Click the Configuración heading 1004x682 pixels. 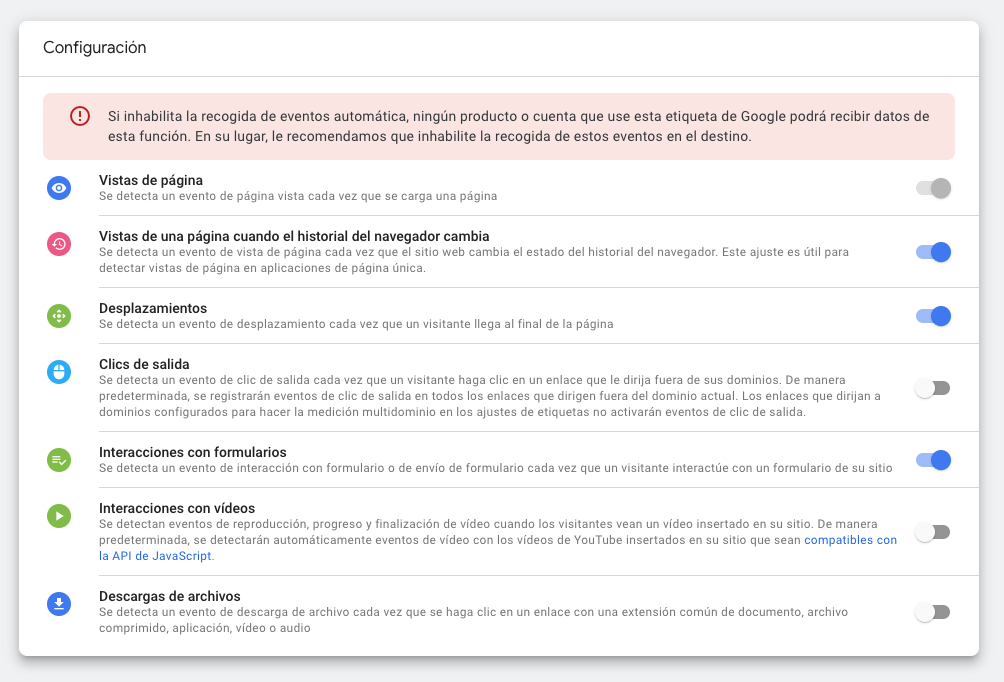coord(95,47)
